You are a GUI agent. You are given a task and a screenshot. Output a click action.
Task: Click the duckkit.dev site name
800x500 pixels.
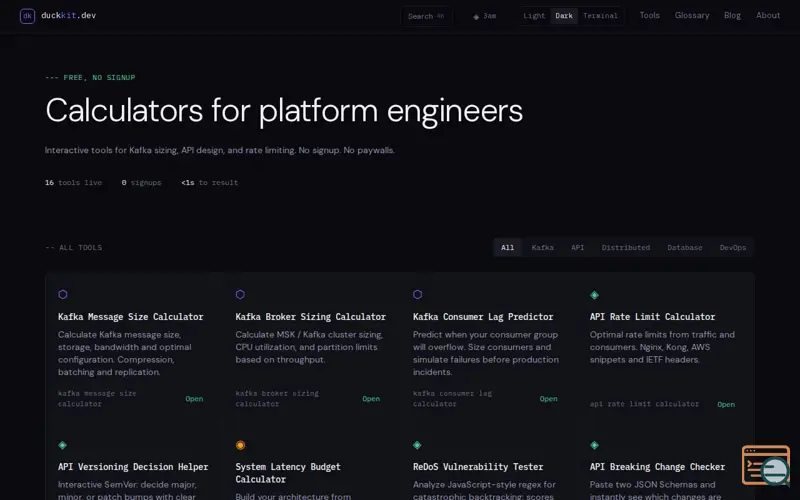[68, 15]
